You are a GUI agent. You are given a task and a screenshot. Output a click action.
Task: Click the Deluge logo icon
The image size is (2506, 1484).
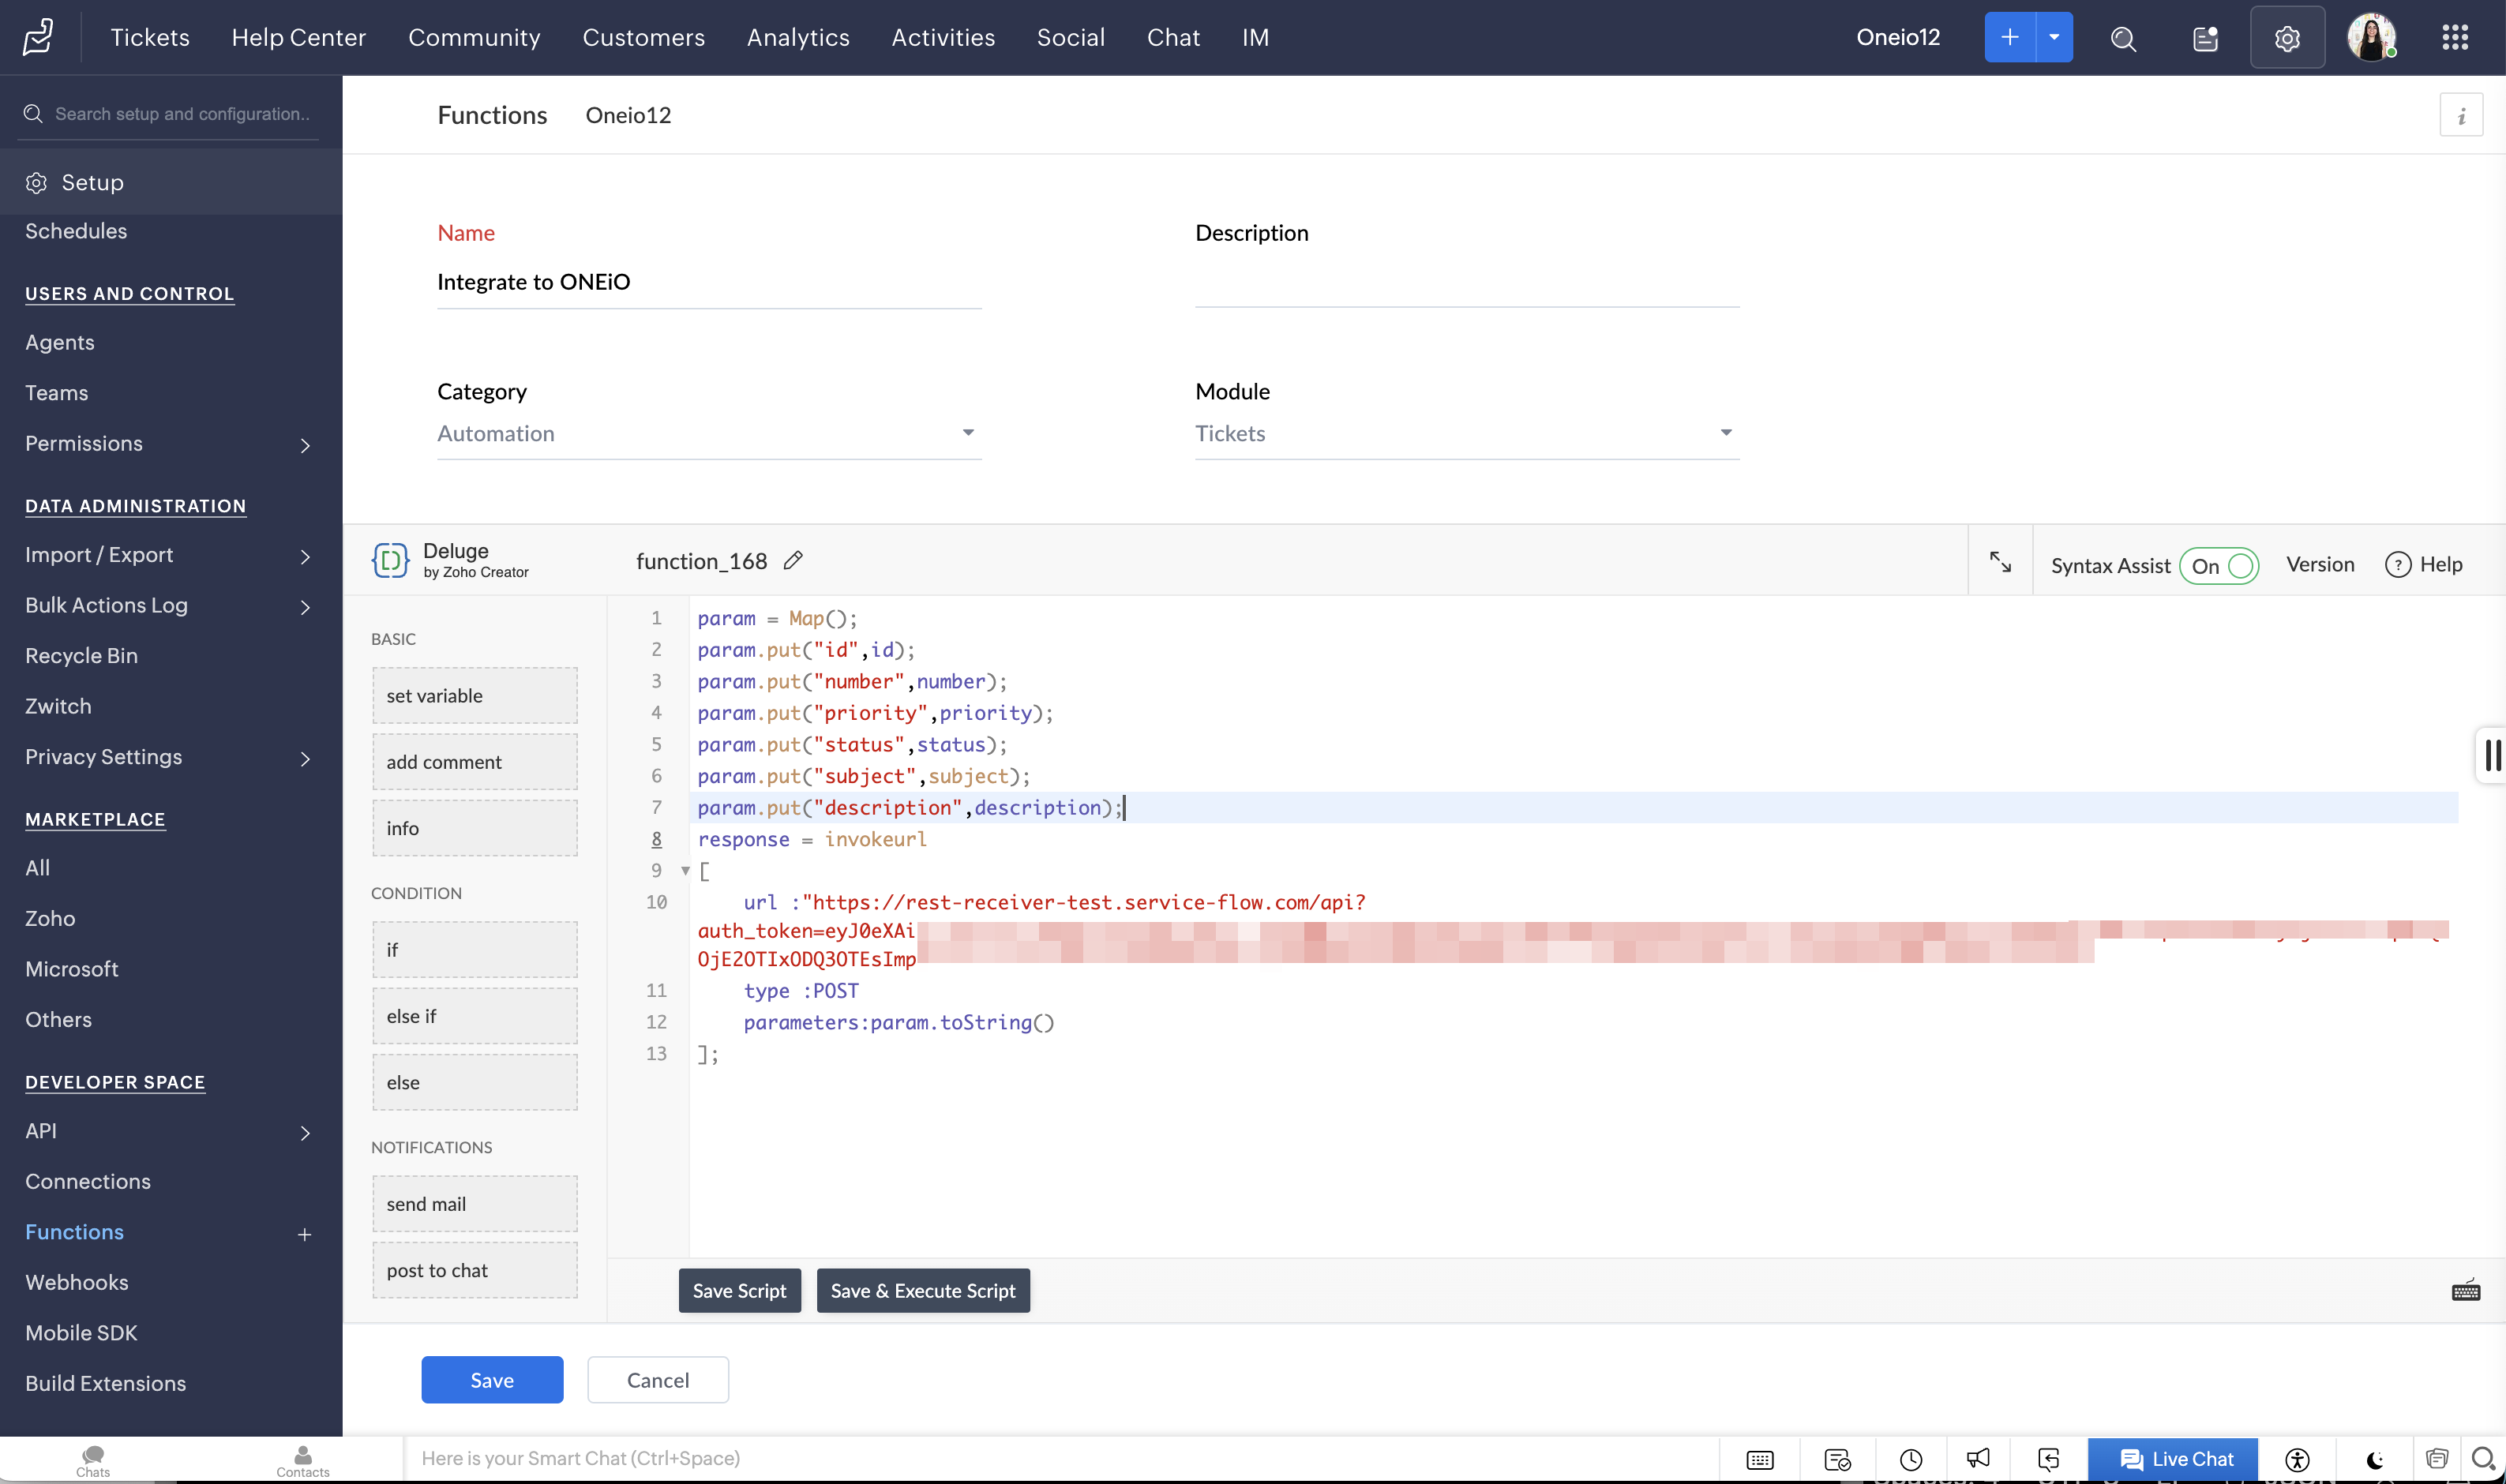point(390,560)
